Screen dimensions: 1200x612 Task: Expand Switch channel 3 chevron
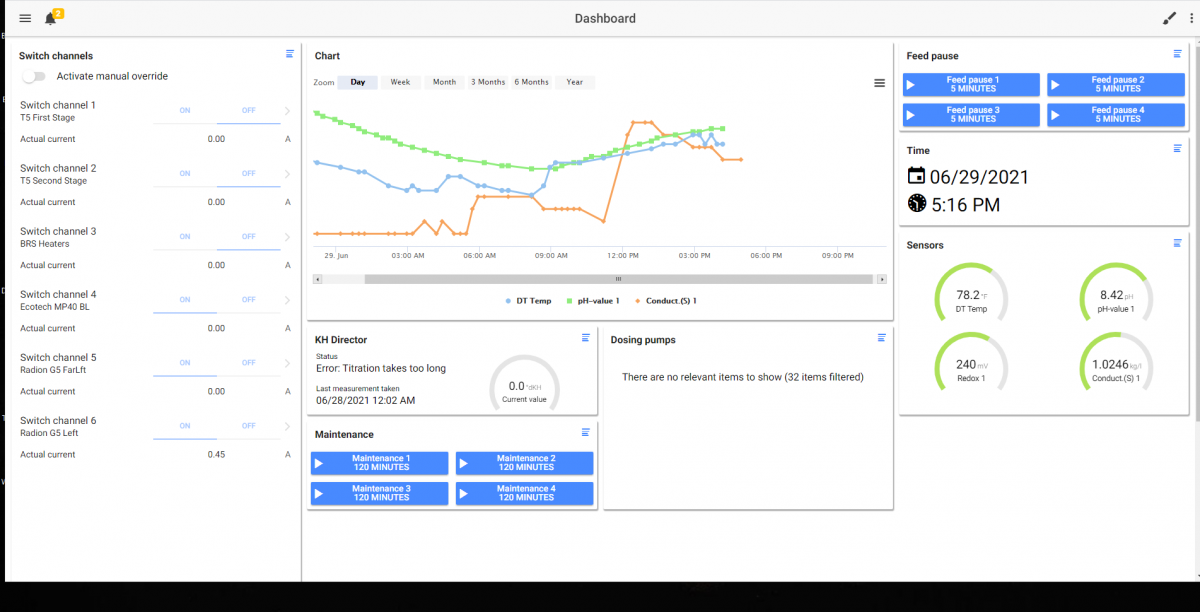tap(288, 237)
